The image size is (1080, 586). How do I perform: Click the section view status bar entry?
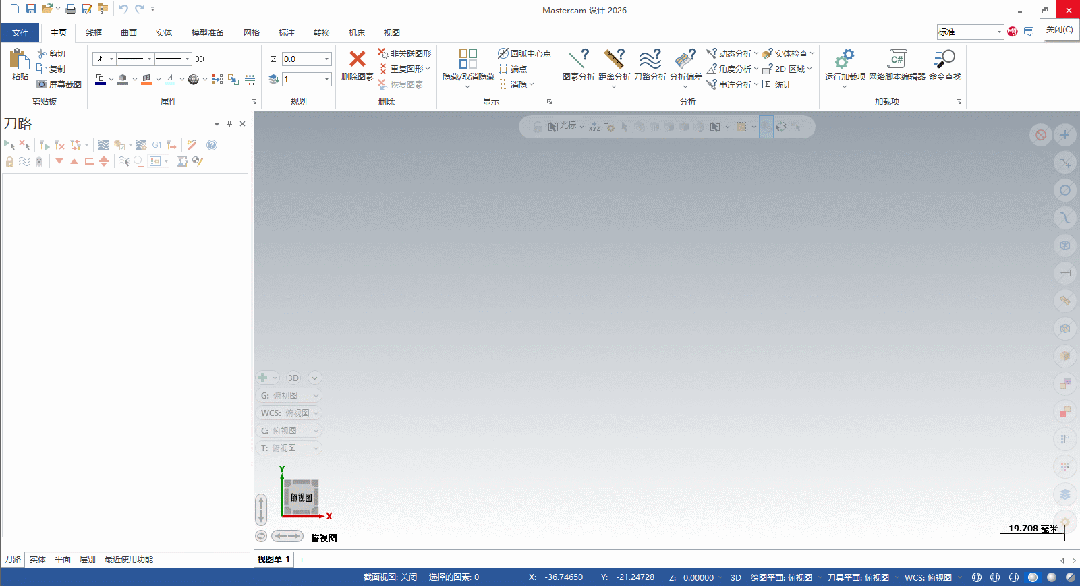390,577
